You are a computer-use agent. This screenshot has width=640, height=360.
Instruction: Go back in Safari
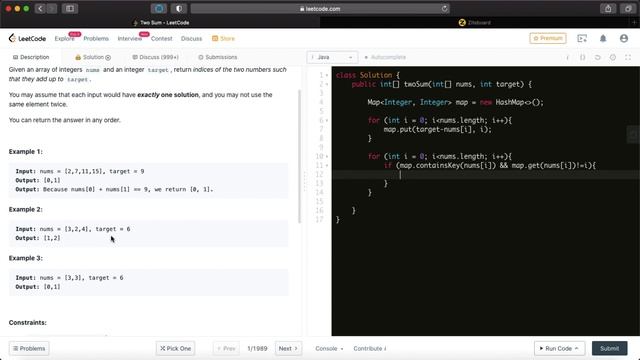[40, 8]
